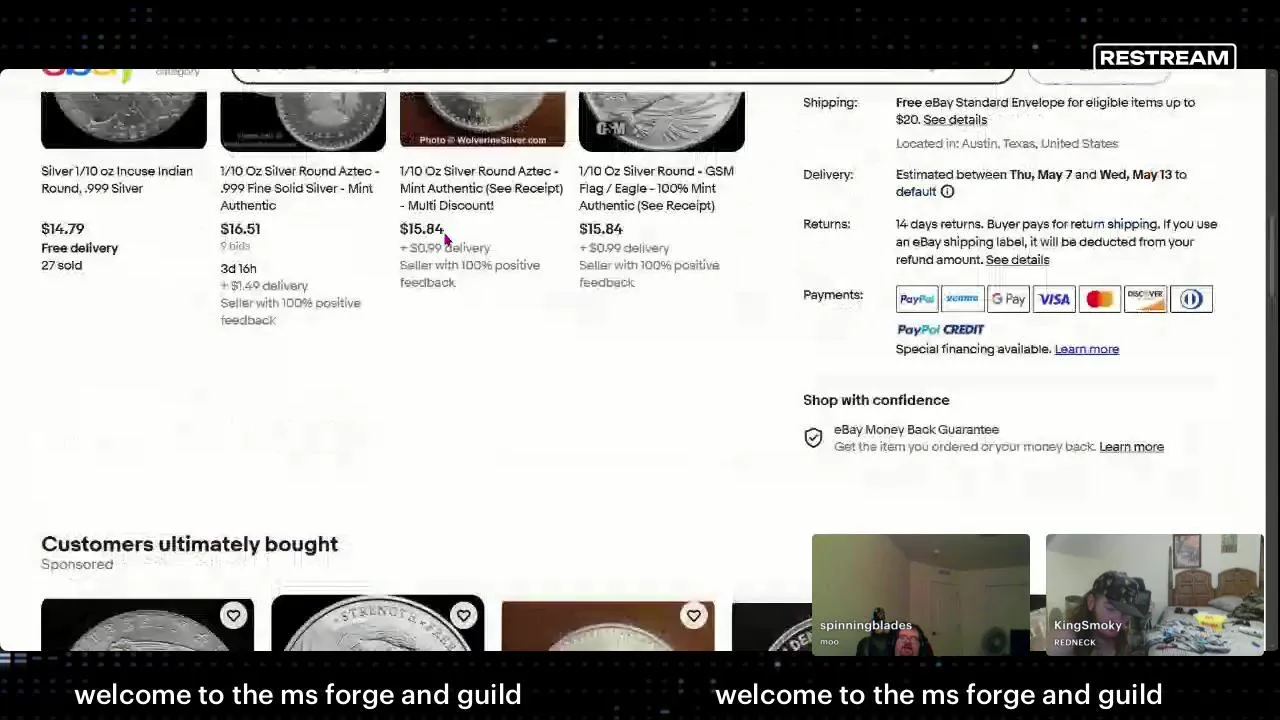Click the delivery estimate info icon
The image size is (1280, 720).
947,192
